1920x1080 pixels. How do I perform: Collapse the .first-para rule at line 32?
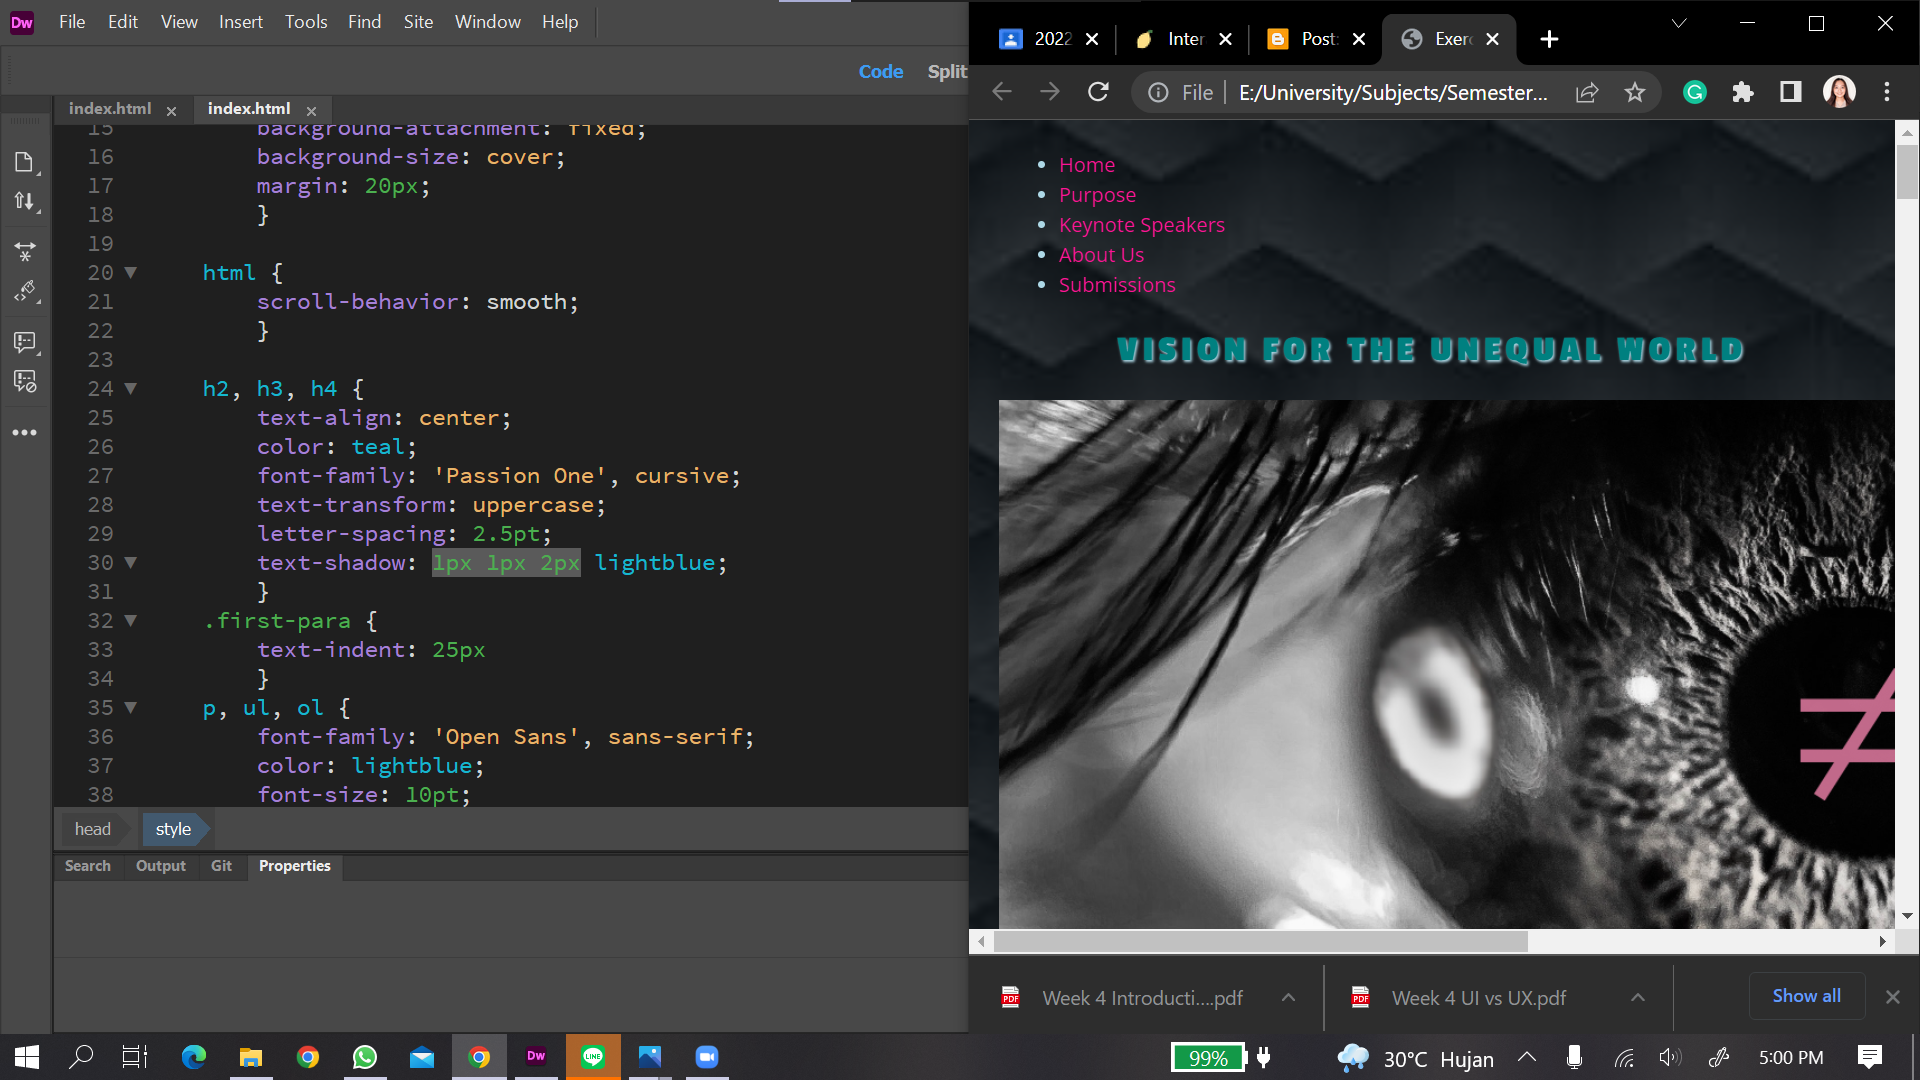(130, 621)
